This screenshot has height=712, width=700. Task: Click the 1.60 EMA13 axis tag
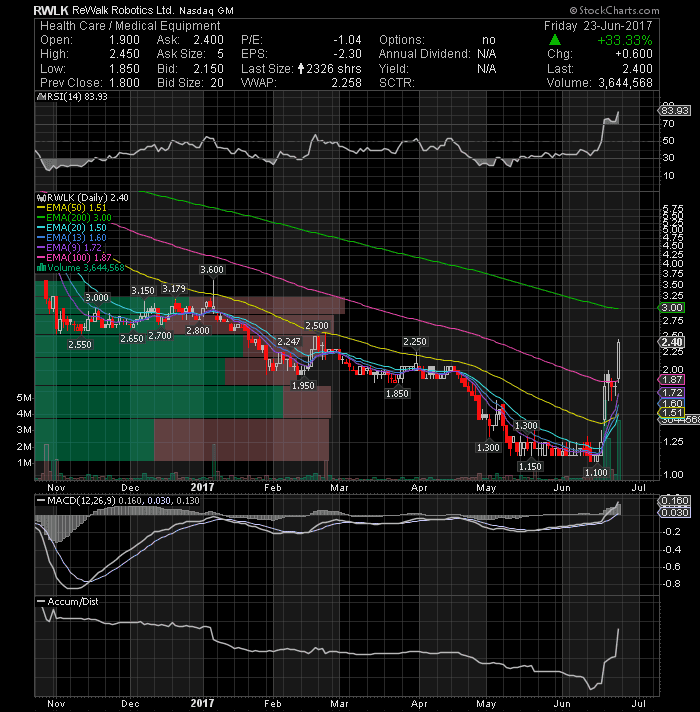pos(671,403)
